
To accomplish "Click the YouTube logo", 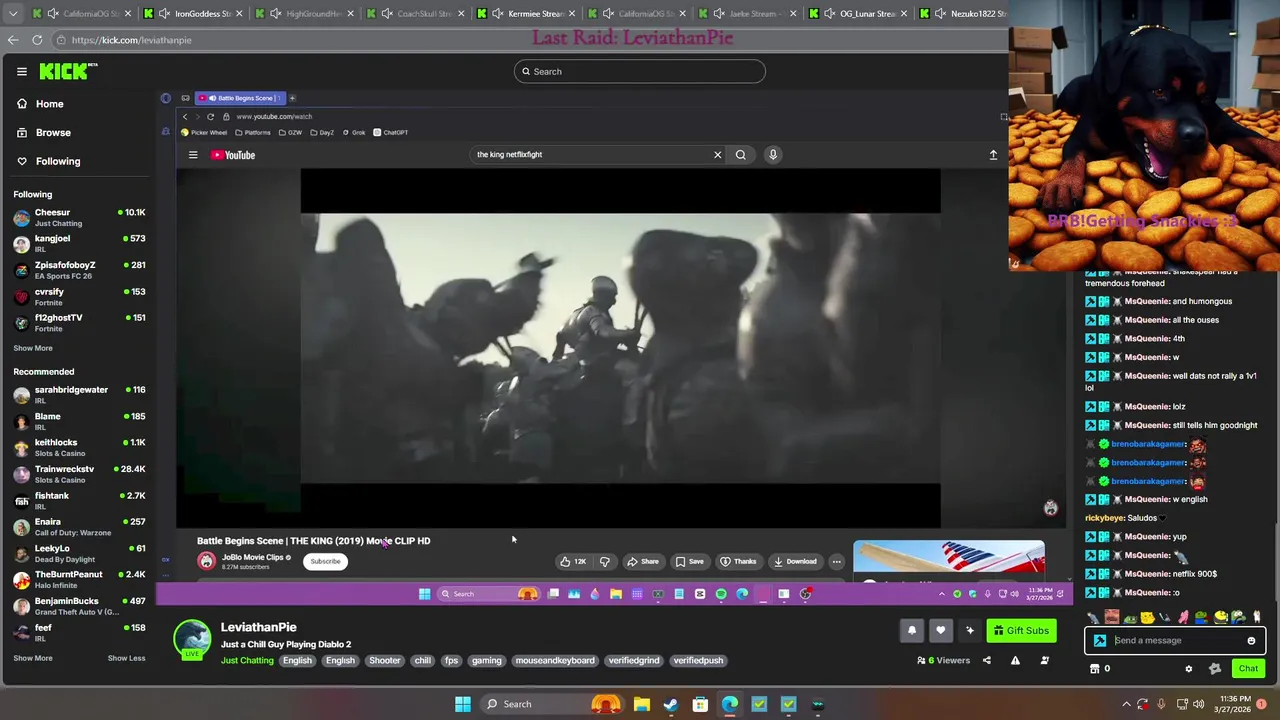I will coord(233,155).
